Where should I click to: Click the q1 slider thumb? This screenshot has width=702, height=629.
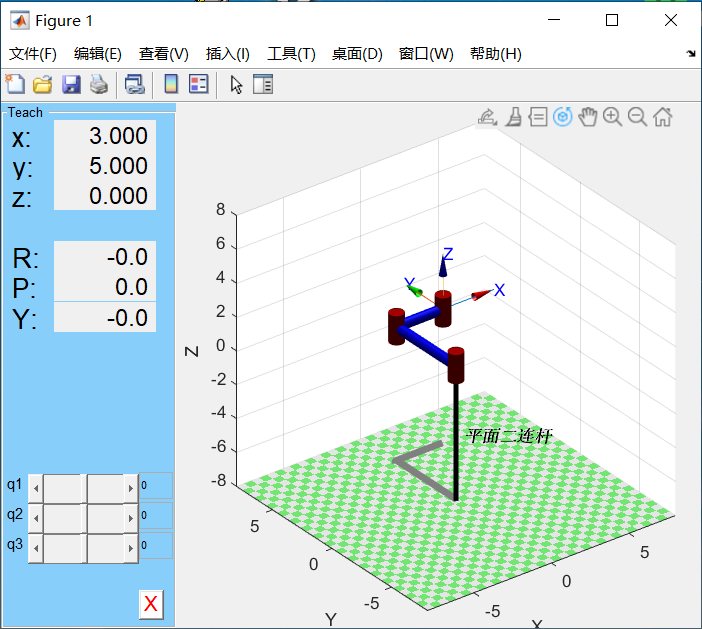[86, 488]
